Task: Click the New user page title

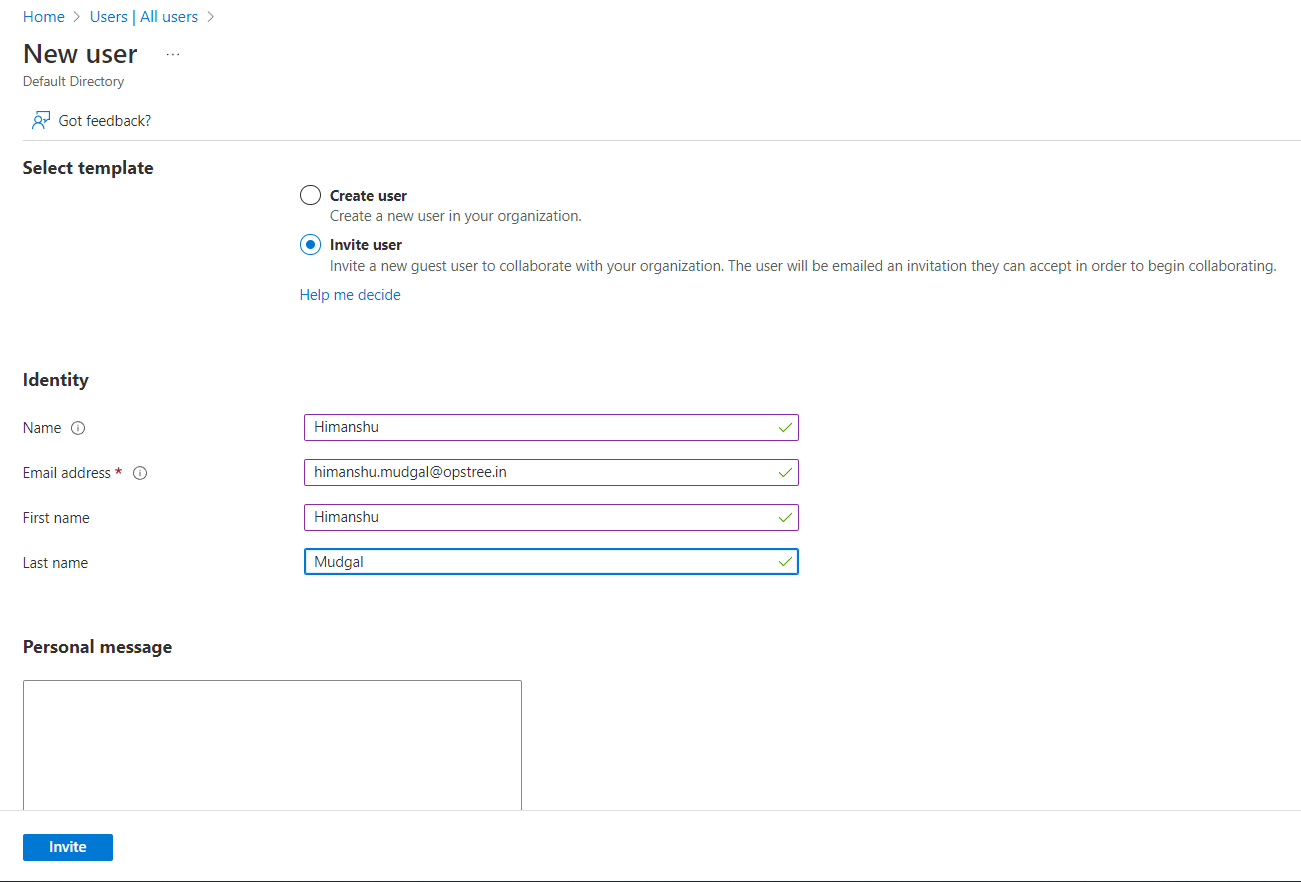Action: (x=80, y=54)
